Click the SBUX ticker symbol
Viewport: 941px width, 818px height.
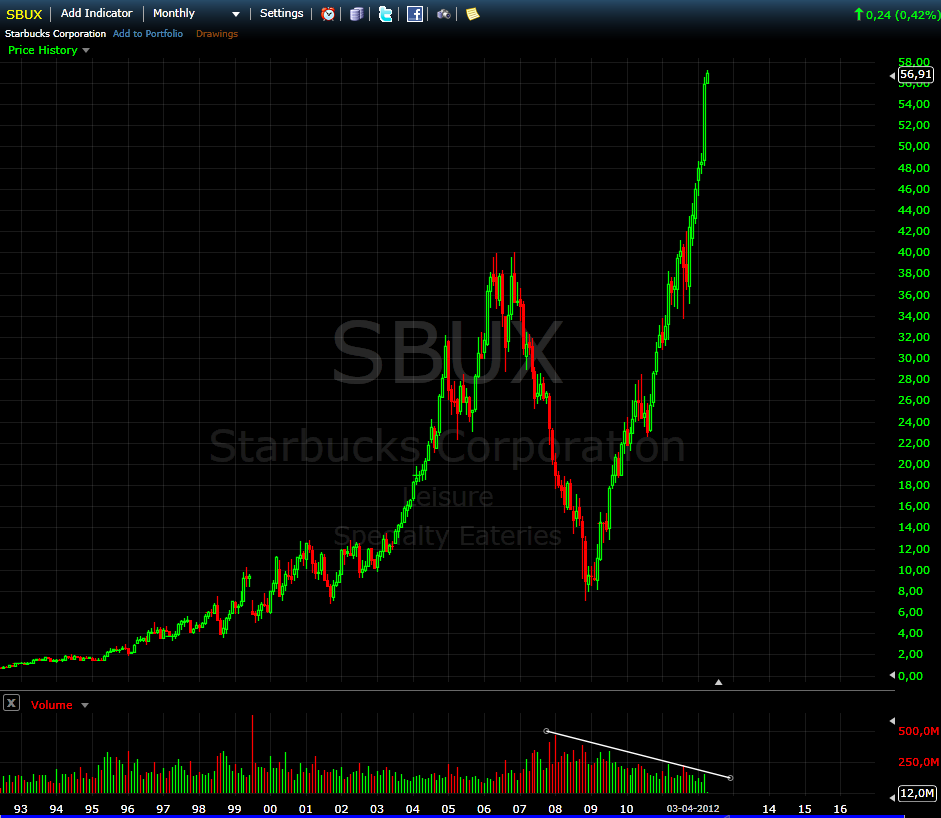(24, 14)
